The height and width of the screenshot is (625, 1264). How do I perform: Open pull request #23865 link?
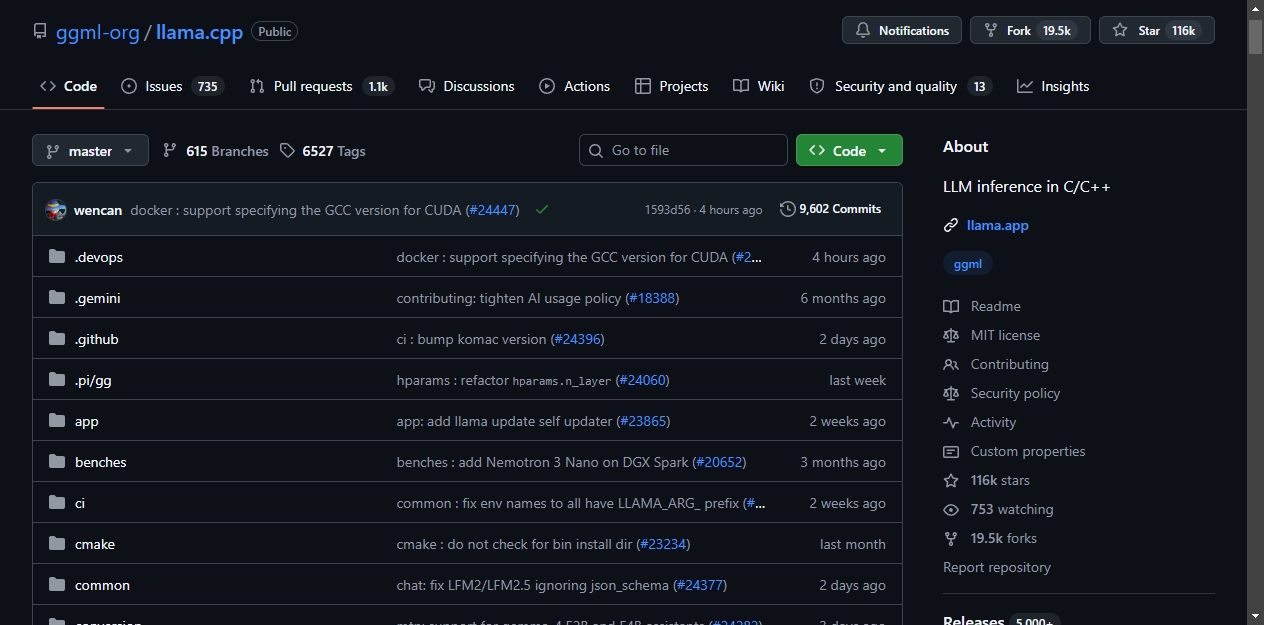[x=643, y=421]
